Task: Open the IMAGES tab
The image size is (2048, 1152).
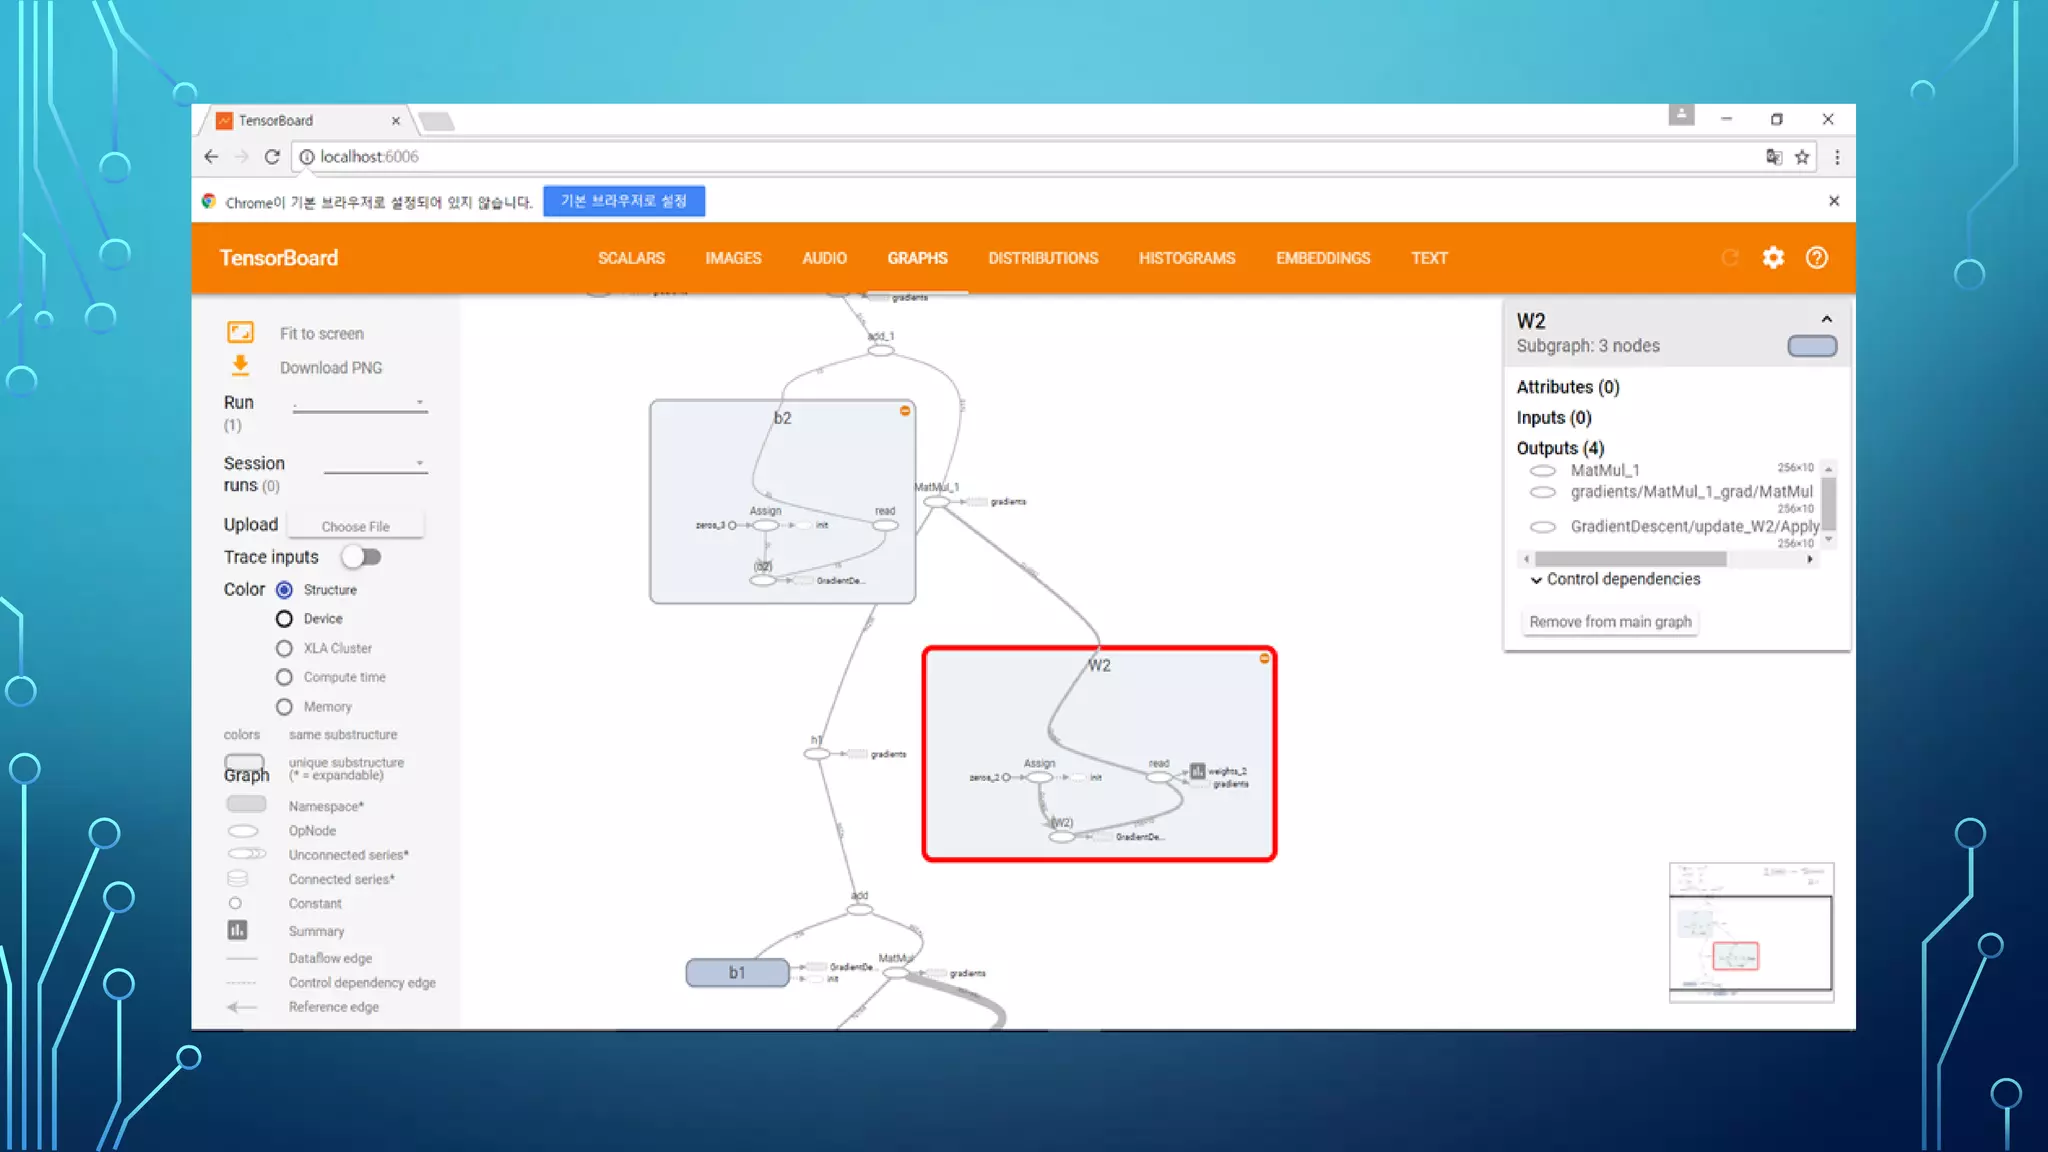Action: [x=733, y=258]
